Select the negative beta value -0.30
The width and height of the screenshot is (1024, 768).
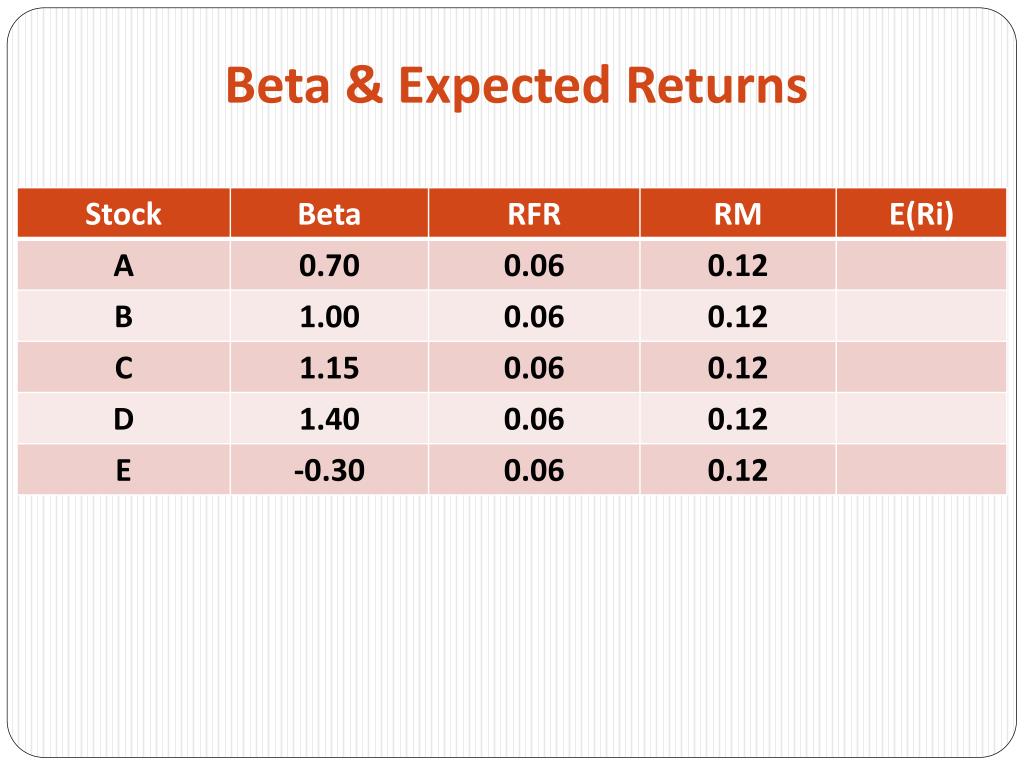click(329, 470)
